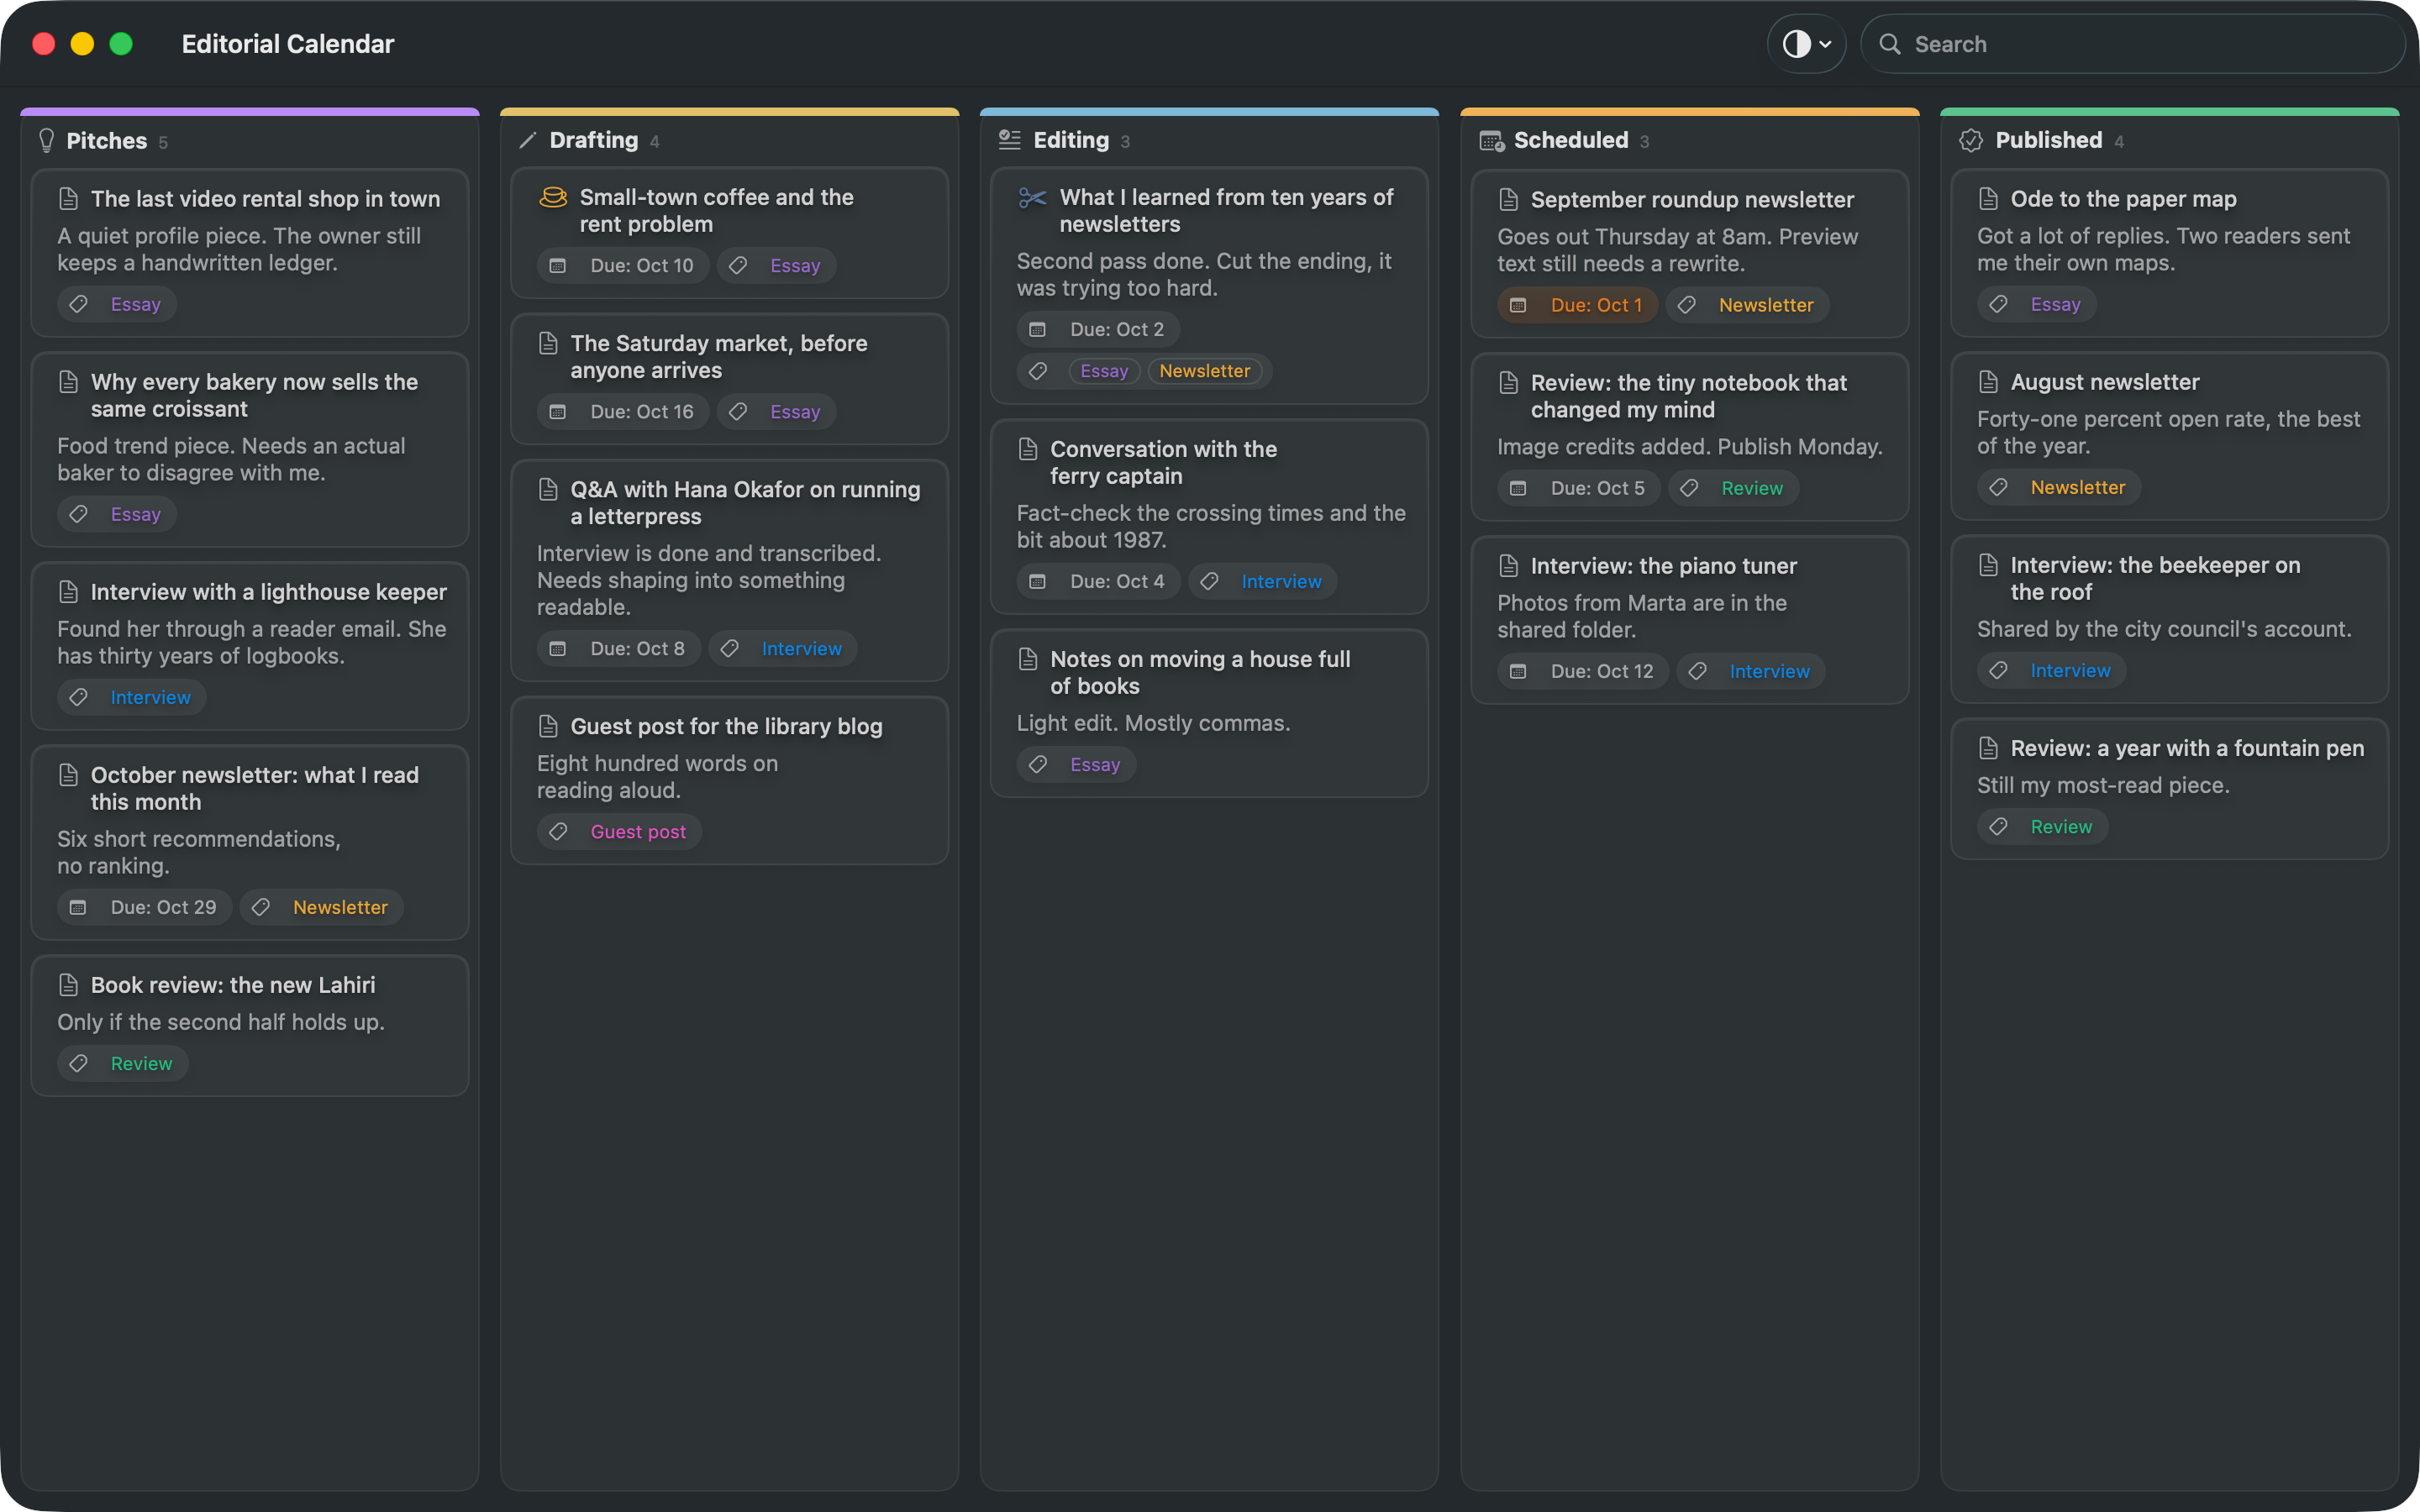This screenshot has height=1512, width=2420.
Task: Click the Interview tag on ferry captain card
Action: tap(1262, 582)
